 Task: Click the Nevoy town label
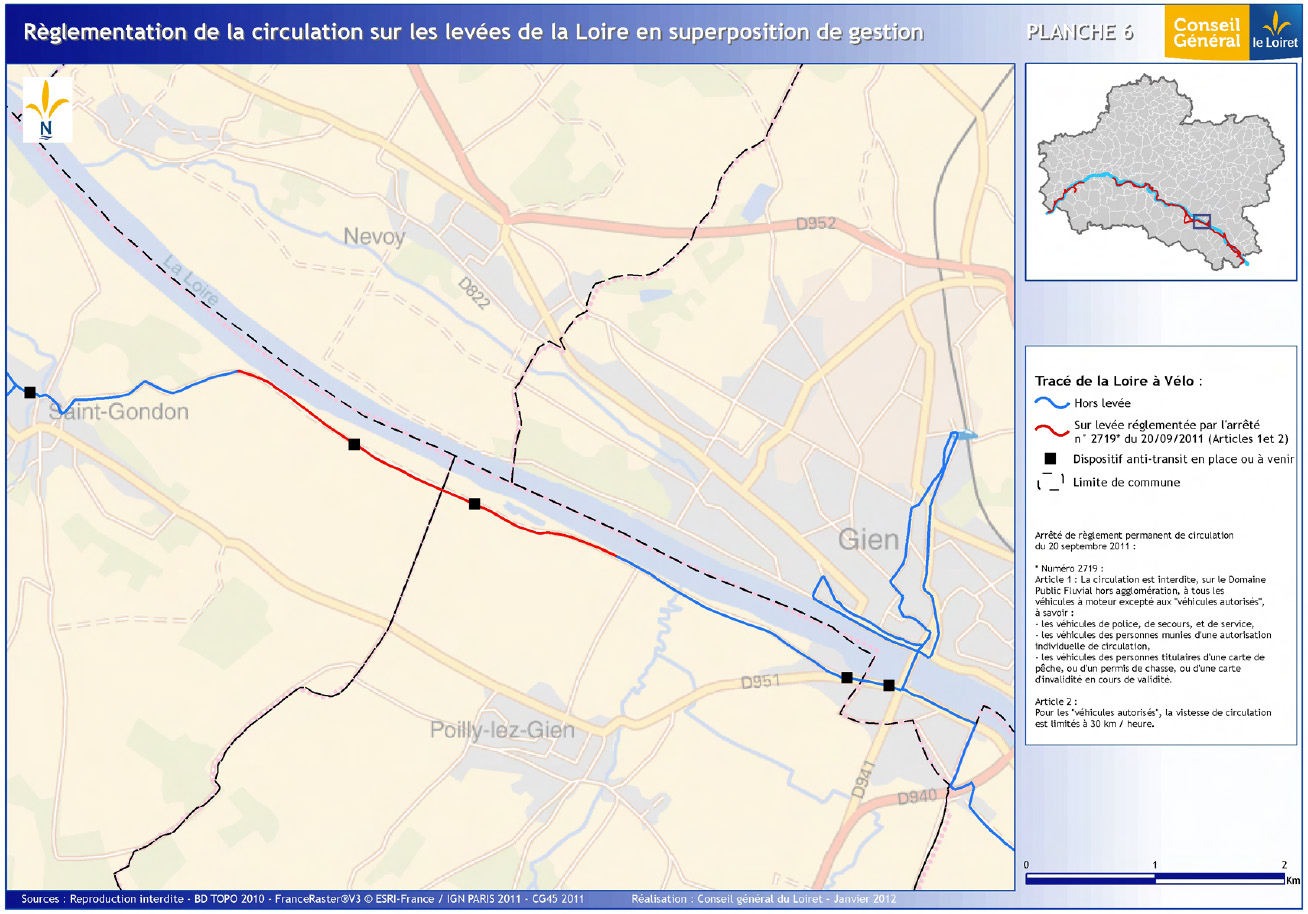click(375, 237)
